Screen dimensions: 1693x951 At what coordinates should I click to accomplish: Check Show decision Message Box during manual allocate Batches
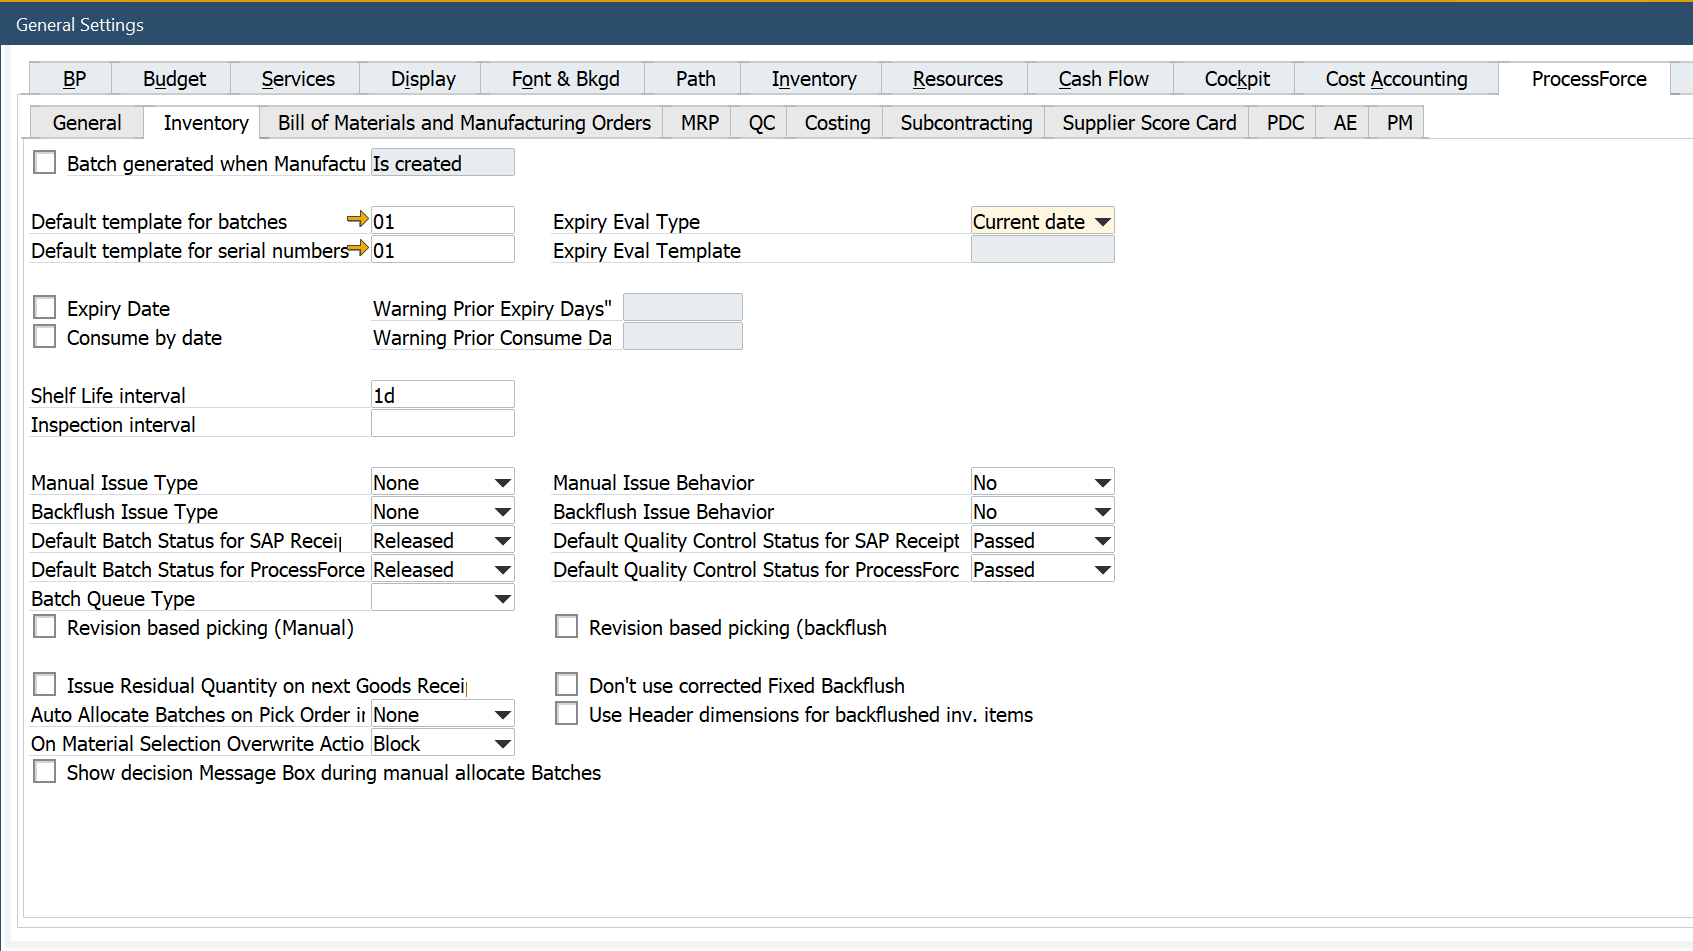[x=44, y=771]
